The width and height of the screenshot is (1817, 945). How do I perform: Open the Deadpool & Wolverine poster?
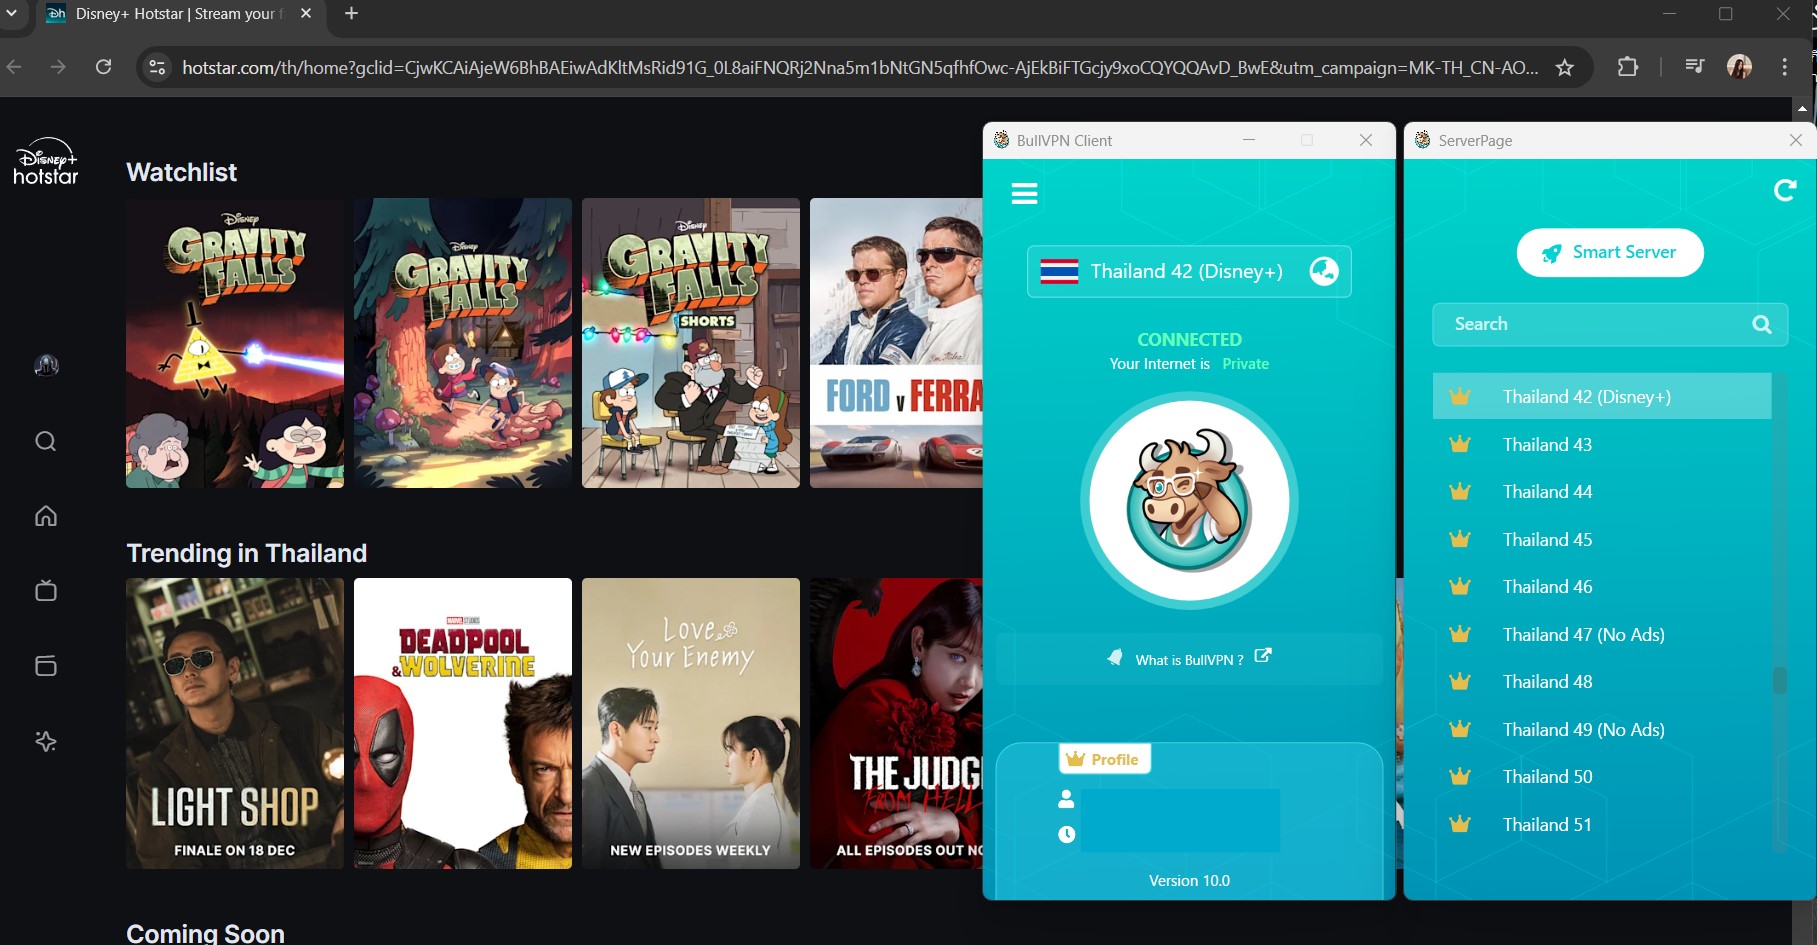(x=463, y=723)
